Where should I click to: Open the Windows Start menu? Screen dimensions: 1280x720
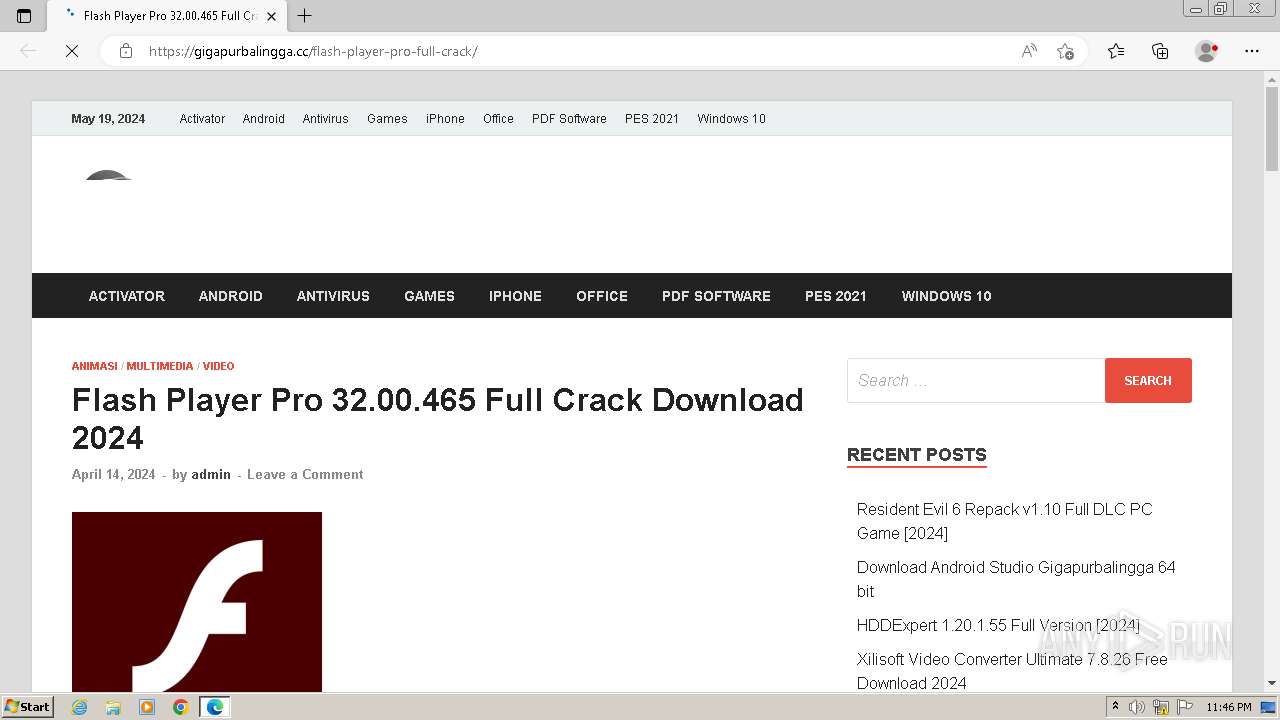27,707
